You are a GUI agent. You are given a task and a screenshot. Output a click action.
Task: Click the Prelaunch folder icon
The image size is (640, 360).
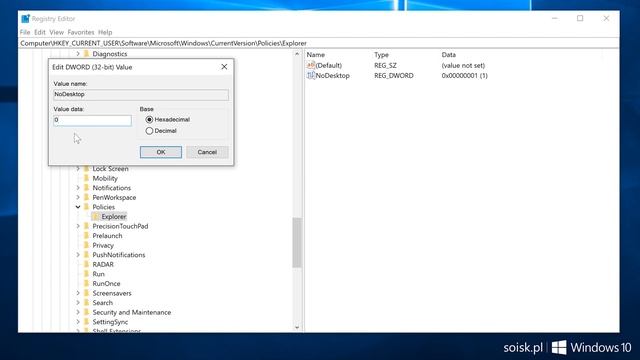[87, 236]
